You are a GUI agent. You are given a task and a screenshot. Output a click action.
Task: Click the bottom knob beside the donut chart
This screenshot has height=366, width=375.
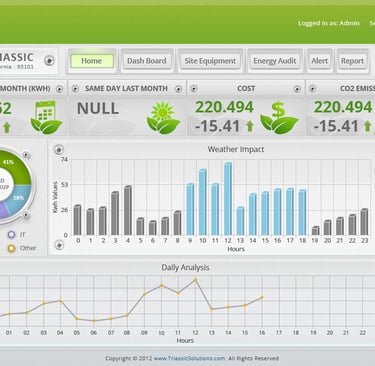point(26,215)
